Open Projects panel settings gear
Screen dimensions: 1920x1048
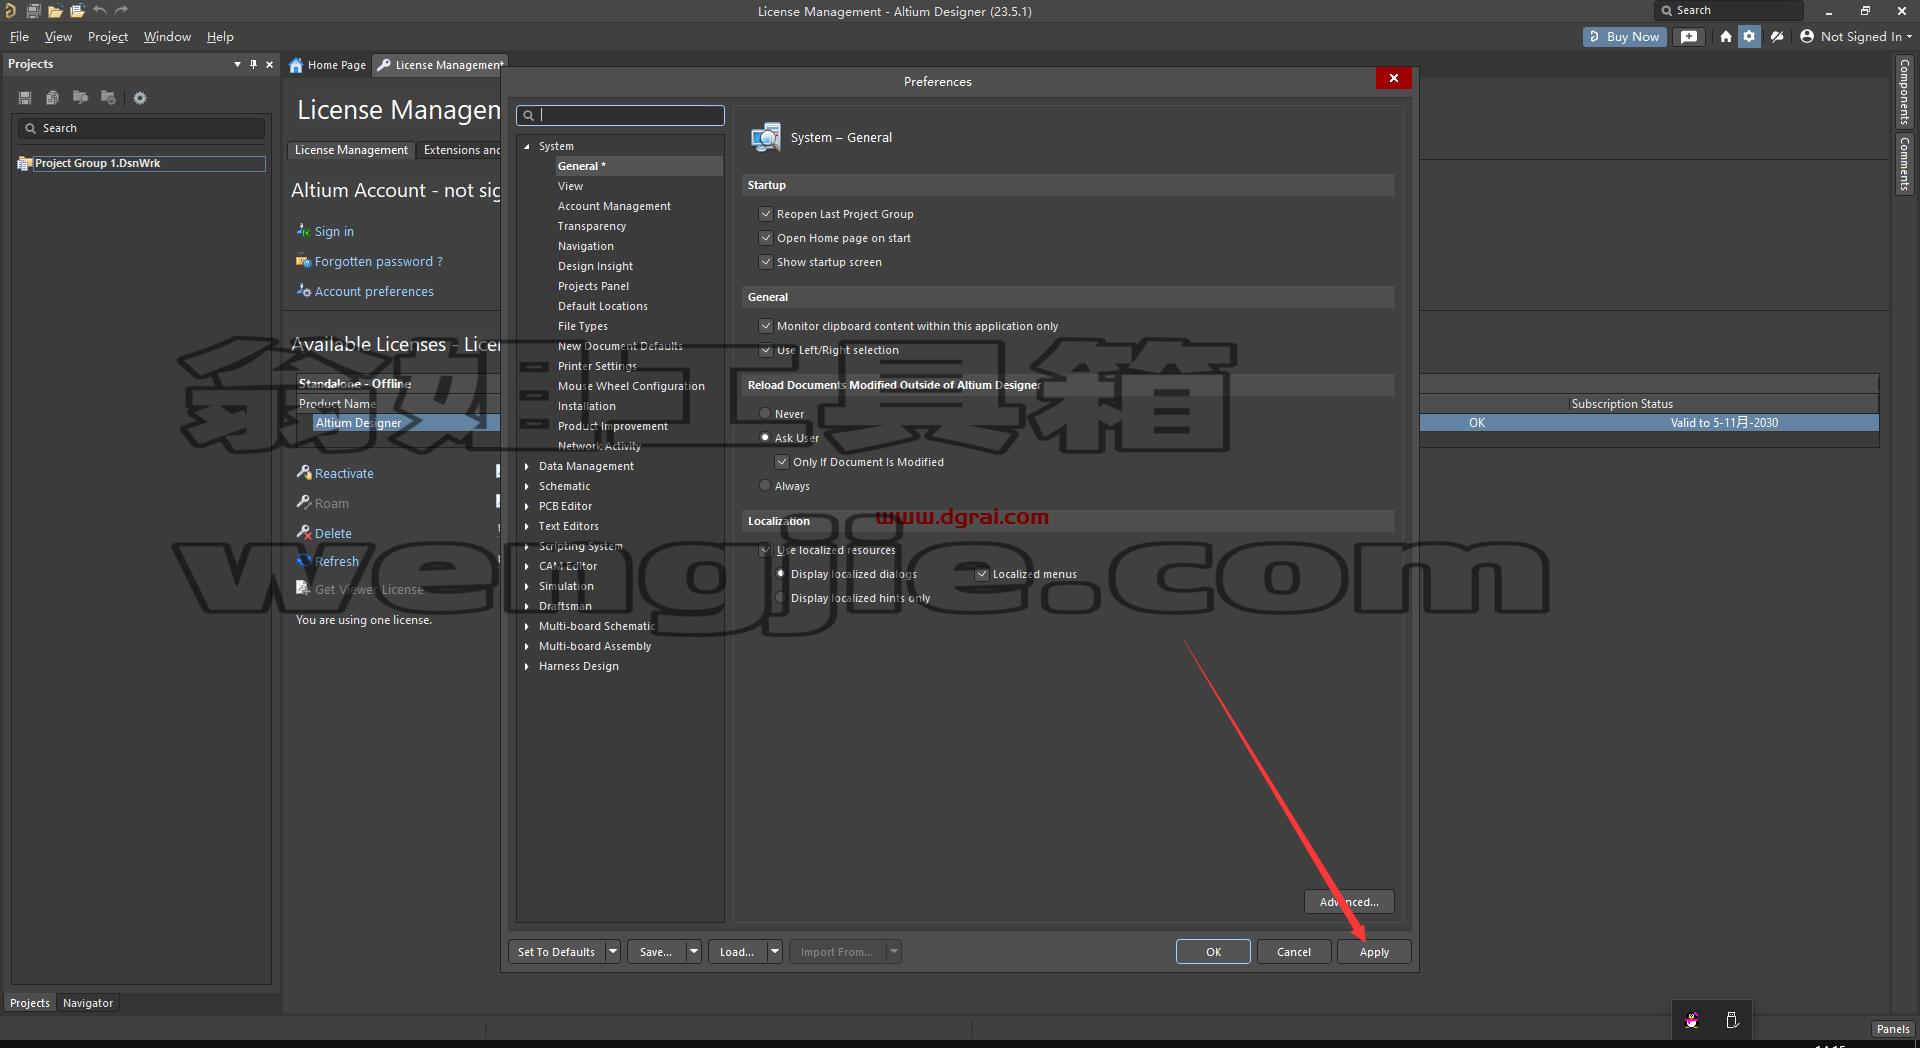(x=140, y=98)
